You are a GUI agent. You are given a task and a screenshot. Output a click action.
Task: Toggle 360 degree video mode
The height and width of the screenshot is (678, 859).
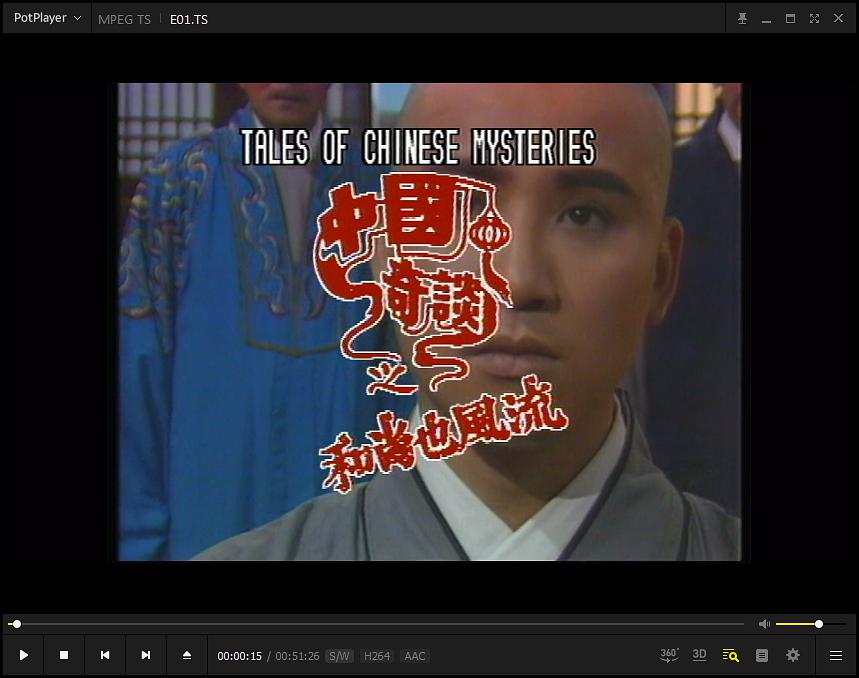[x=669, y=655]
